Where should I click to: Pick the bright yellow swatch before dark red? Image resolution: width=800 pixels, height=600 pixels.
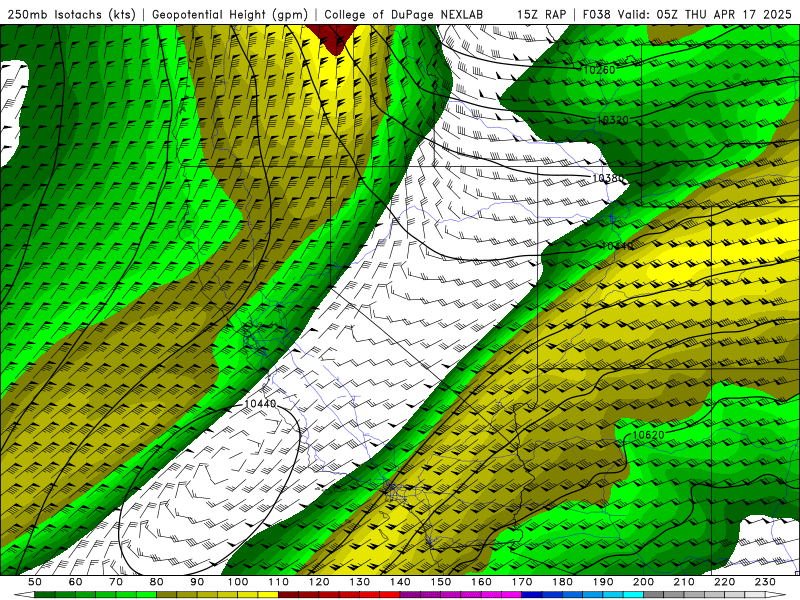tap(268, 595)
